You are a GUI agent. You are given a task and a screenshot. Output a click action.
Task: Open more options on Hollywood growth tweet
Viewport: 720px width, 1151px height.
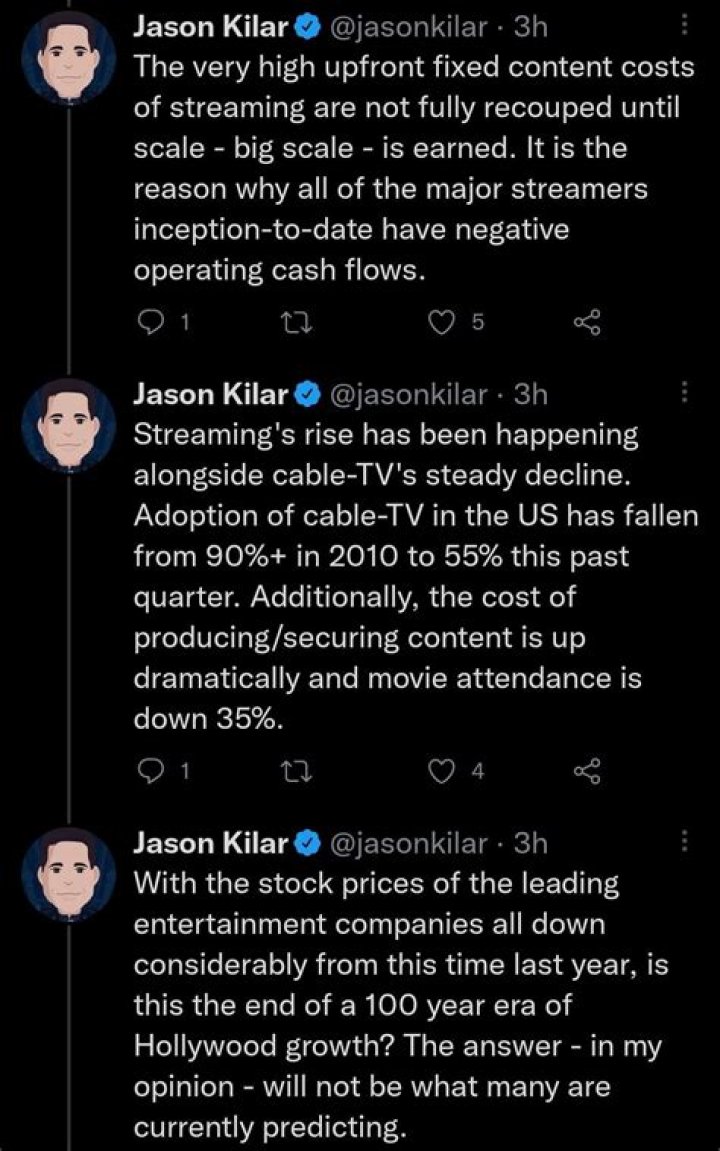[684, 842]
